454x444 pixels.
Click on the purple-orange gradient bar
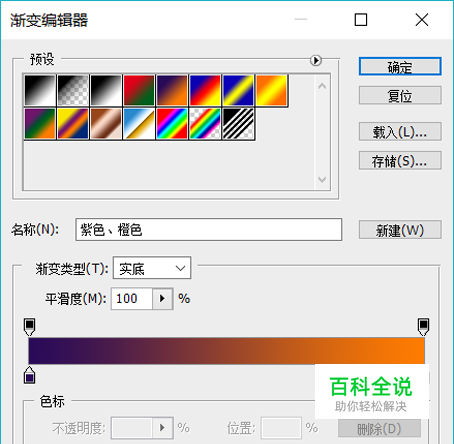[226, 351]
